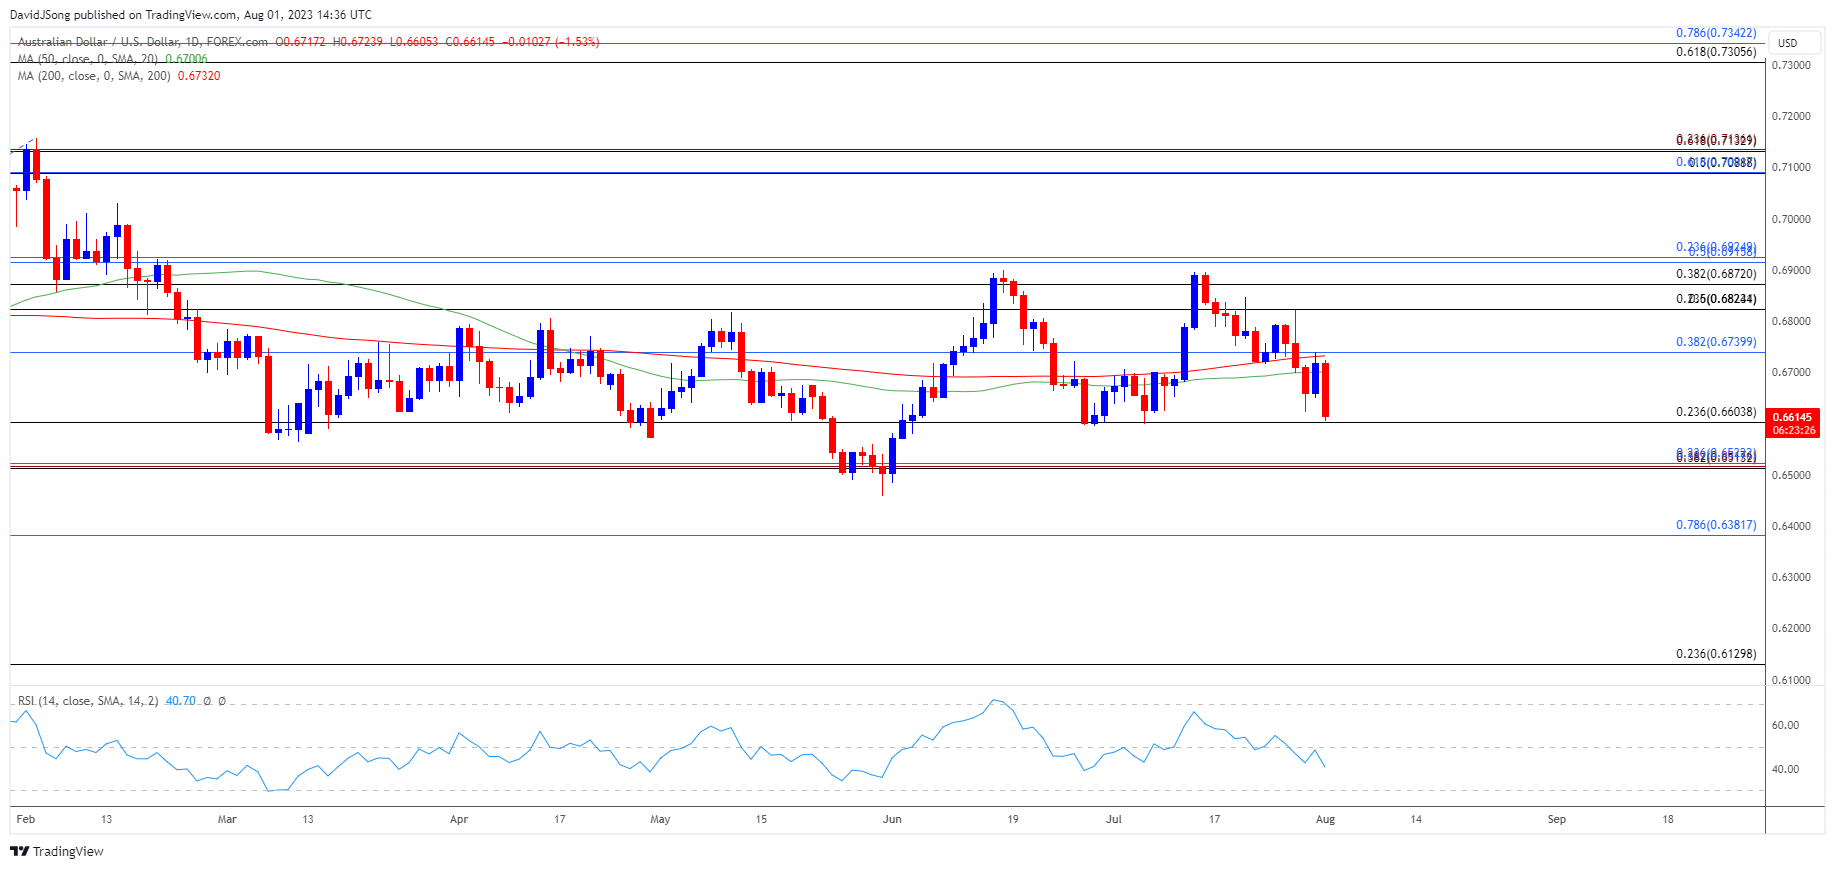The height and width of the screenshot is (869, 1835).
Task: Click the 0.236(0.66038) Fibonacci label
Action: pos(1716,412)
